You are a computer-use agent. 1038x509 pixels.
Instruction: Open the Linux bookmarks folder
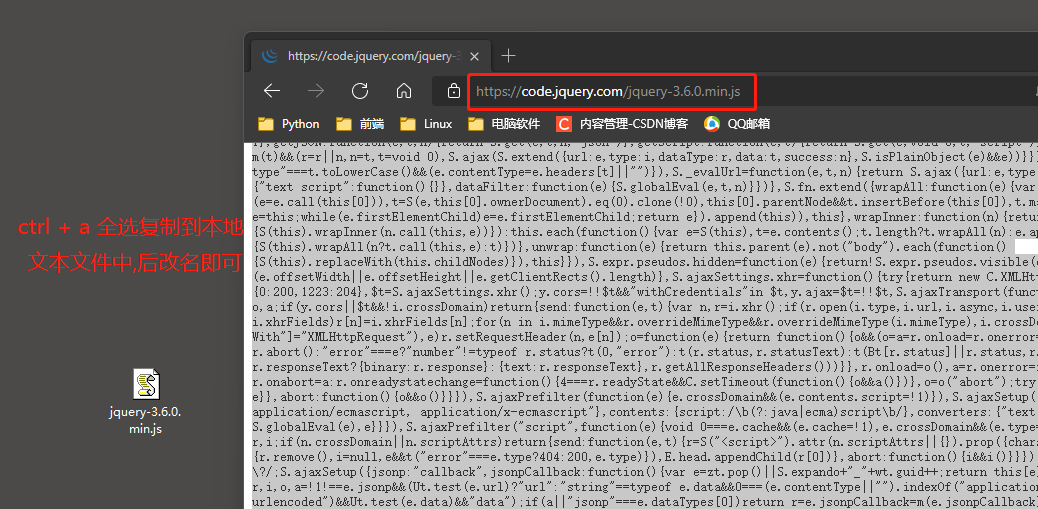click(x=428, y=124)
